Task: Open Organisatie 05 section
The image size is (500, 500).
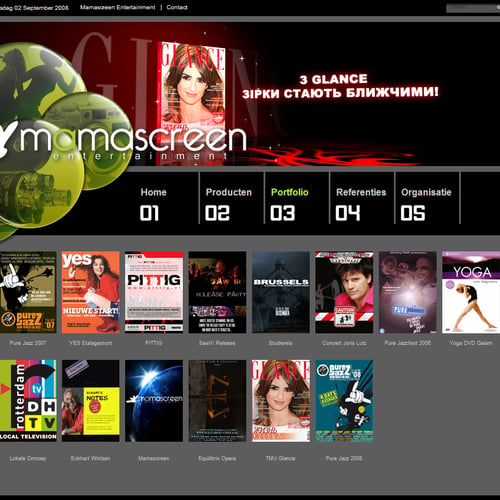Action: tap(426, 204)
